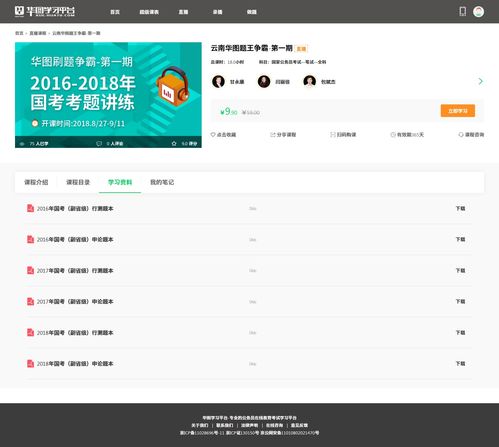
Task: Download 2016年国考 行测题本 via 下载
Action: pos(460,208)
